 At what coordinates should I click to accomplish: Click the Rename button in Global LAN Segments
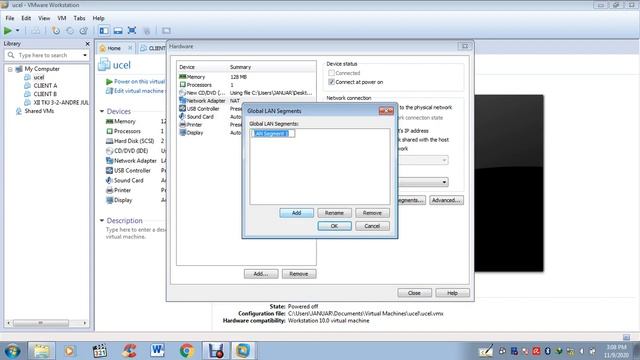point(334,213)
